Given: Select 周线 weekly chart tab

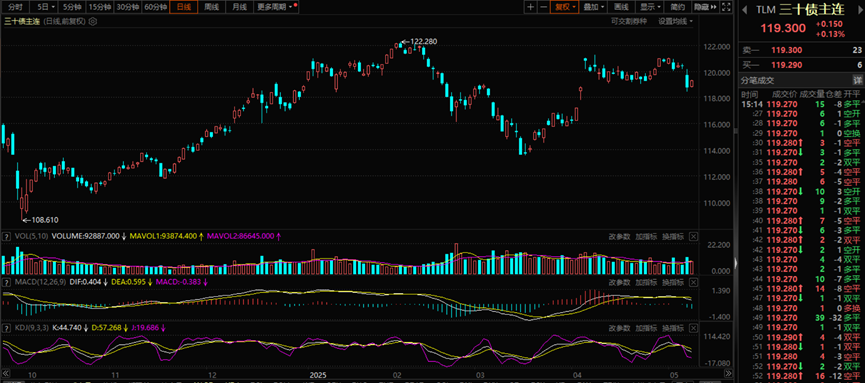Looking at the screenshot, I should click(211, 7).
